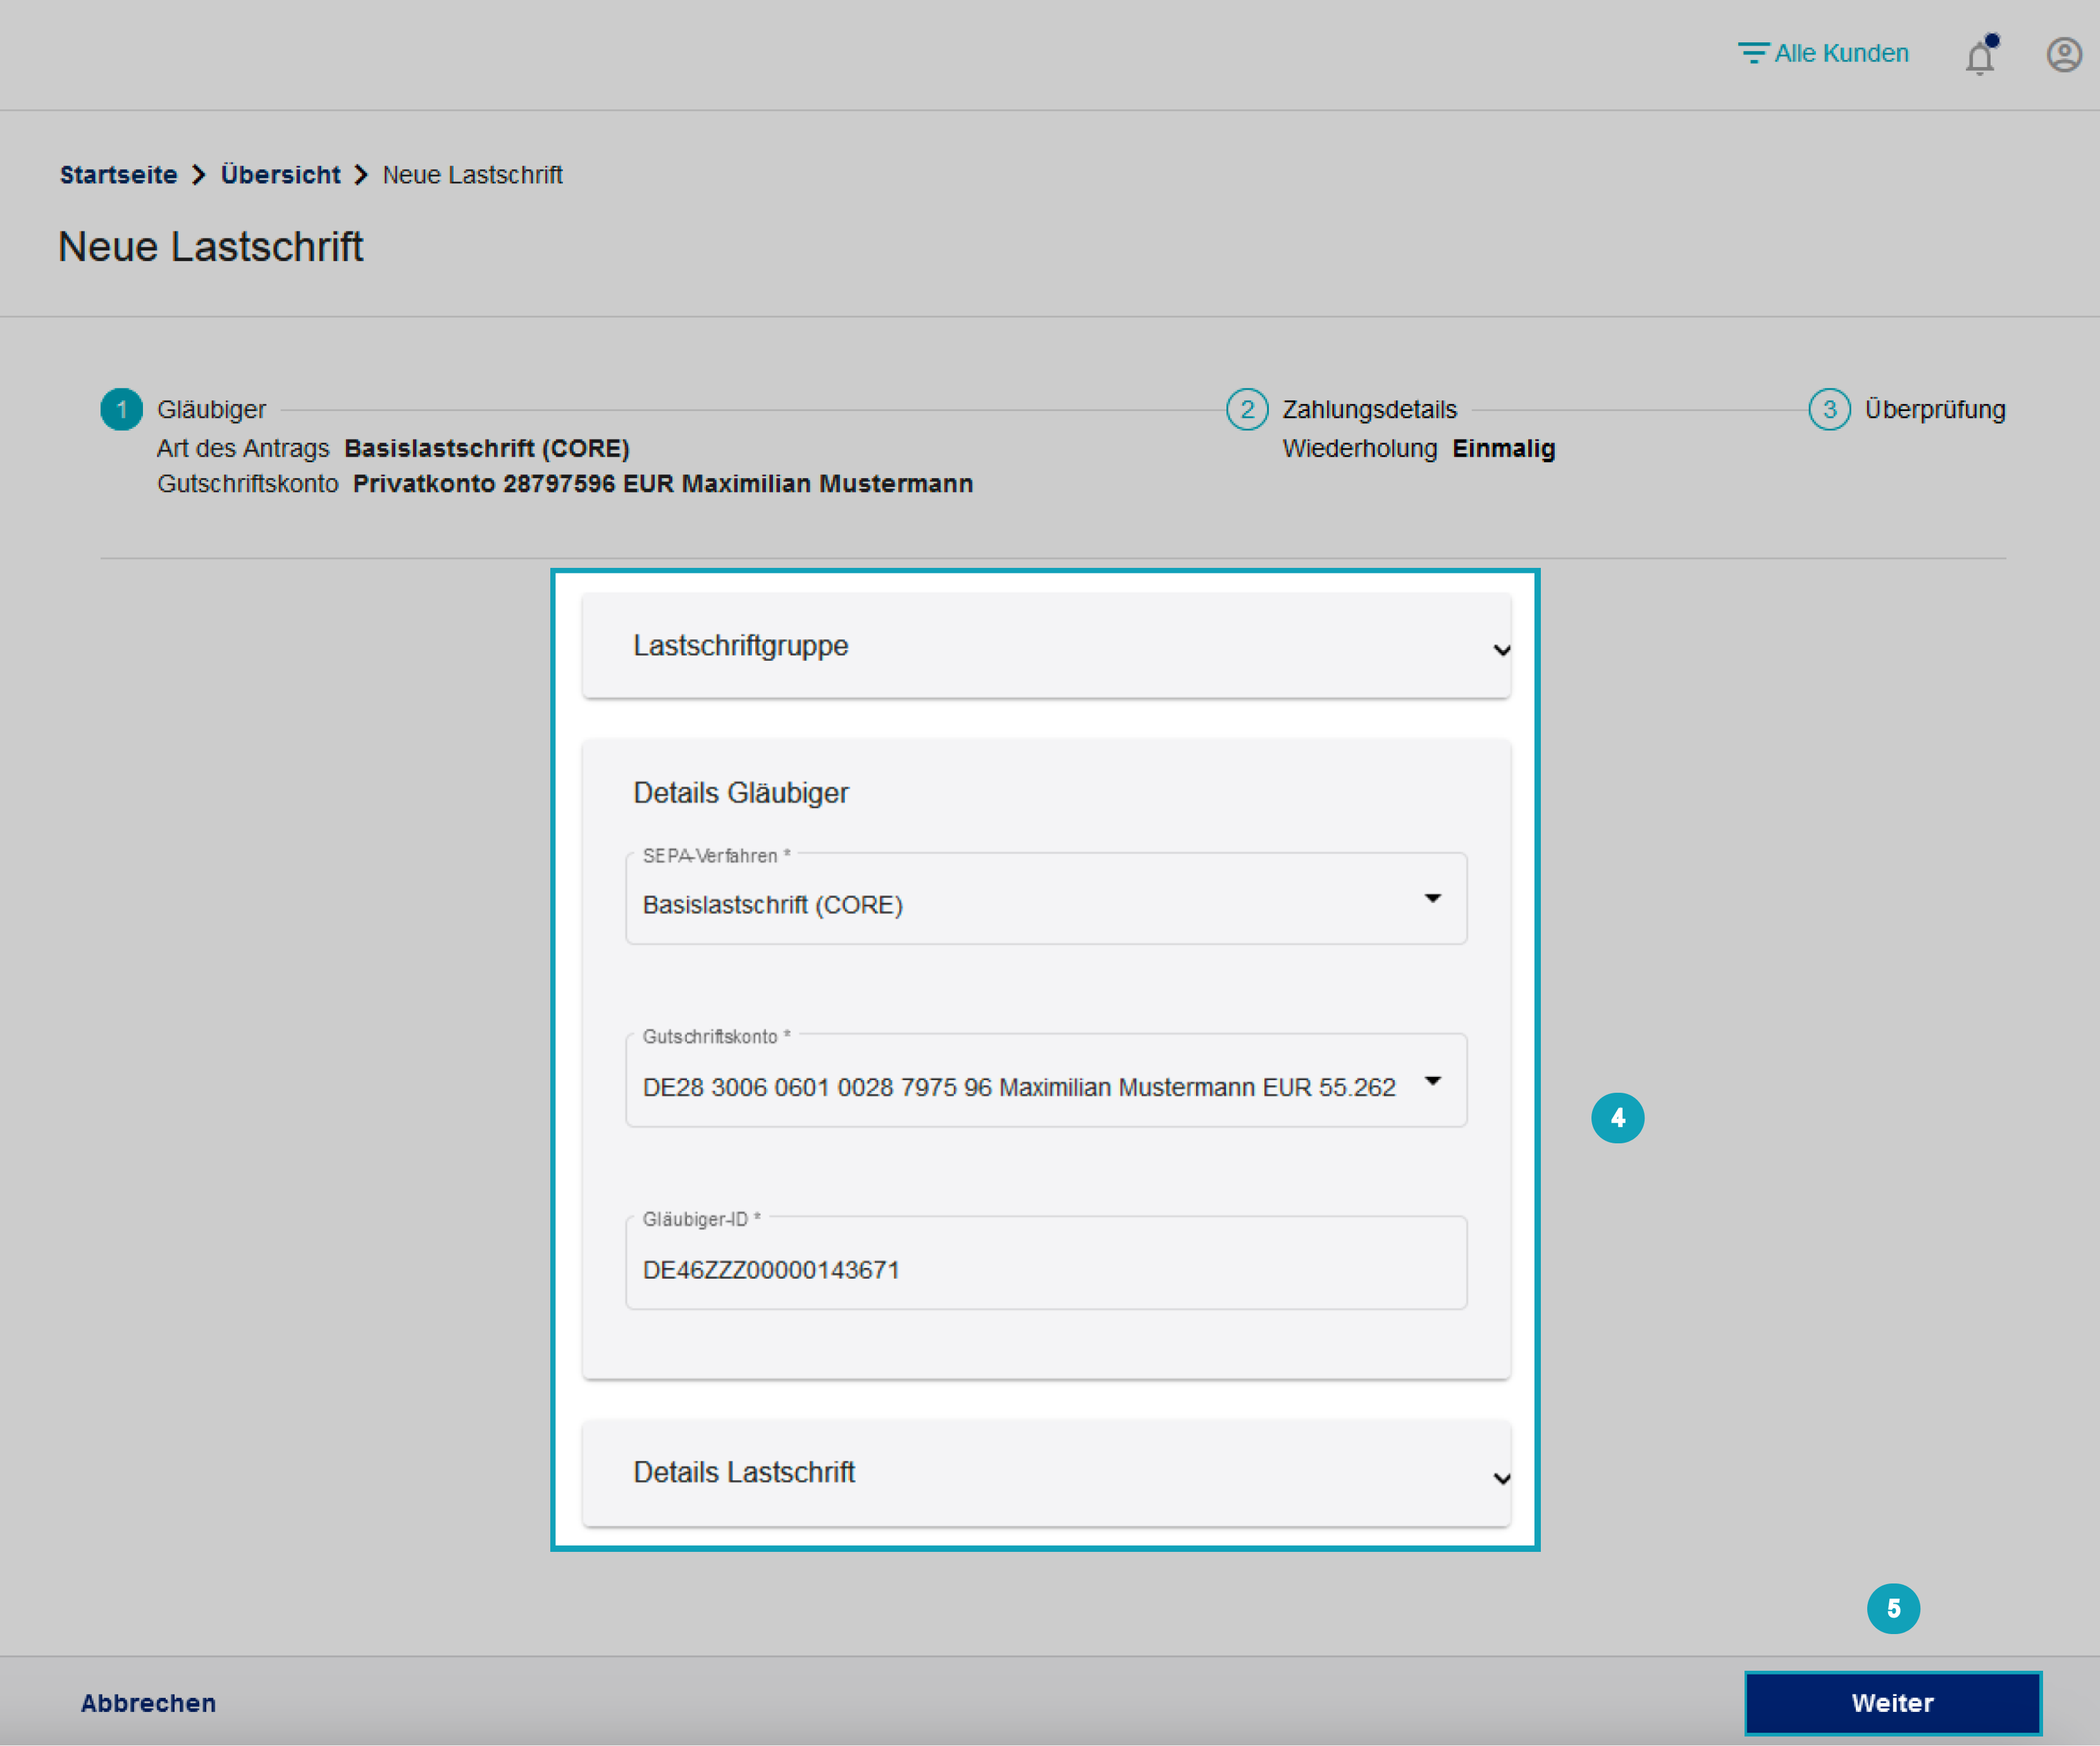Expand the Lastschriftgruppe section

pos(1046,646)
